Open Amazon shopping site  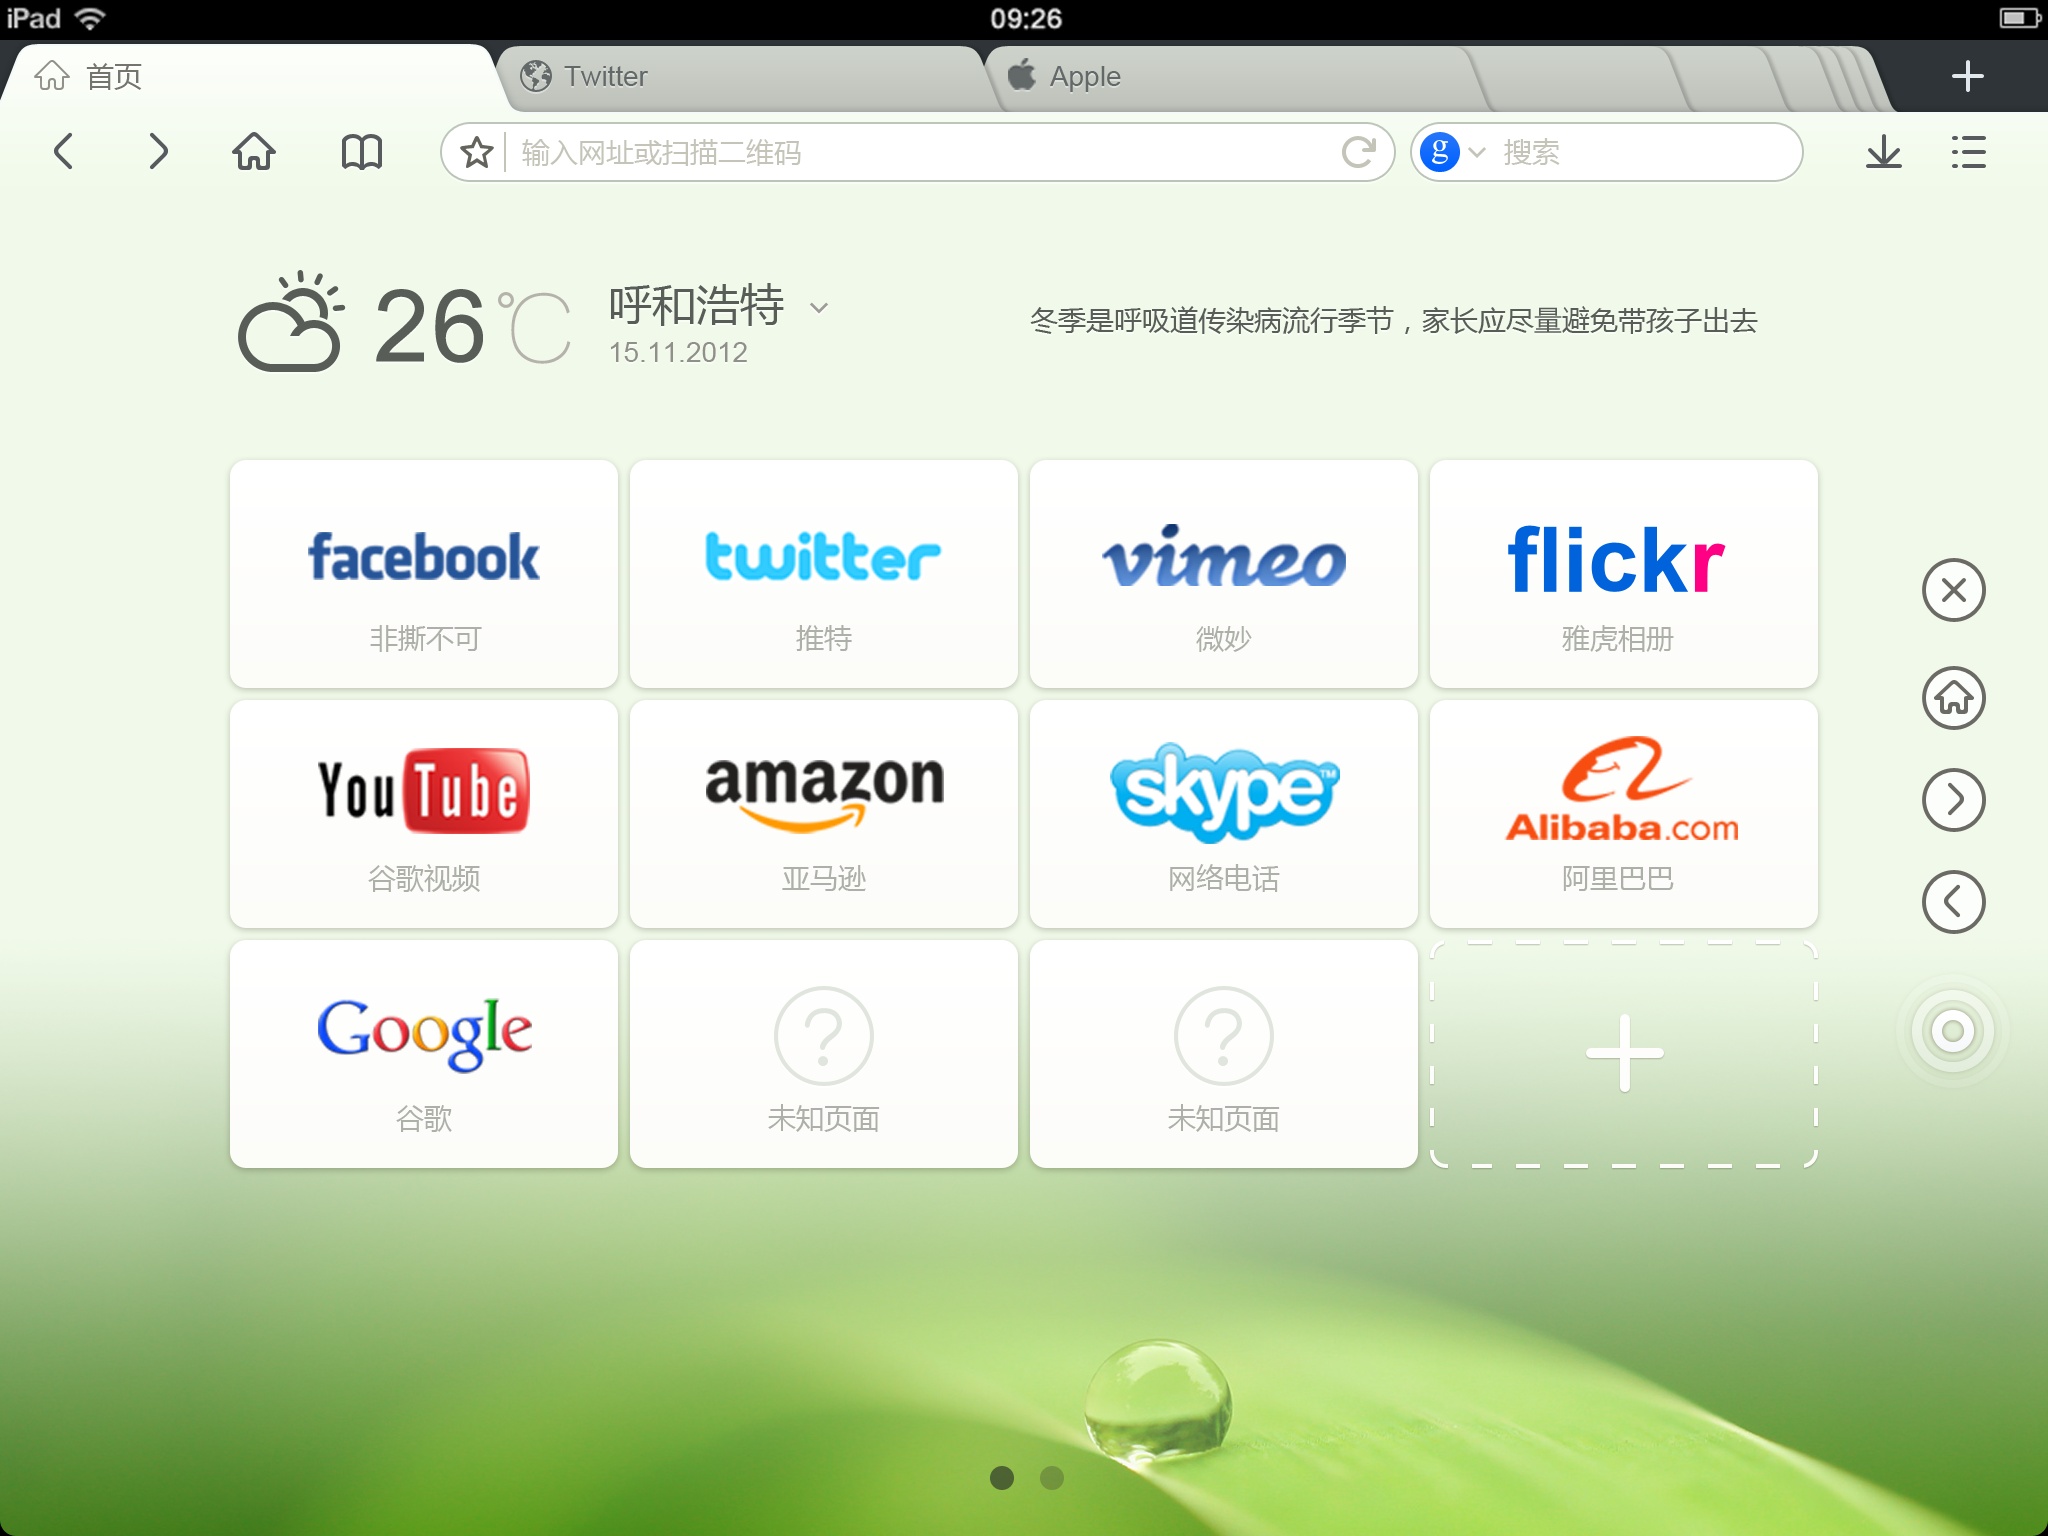[x=822, y=807]
